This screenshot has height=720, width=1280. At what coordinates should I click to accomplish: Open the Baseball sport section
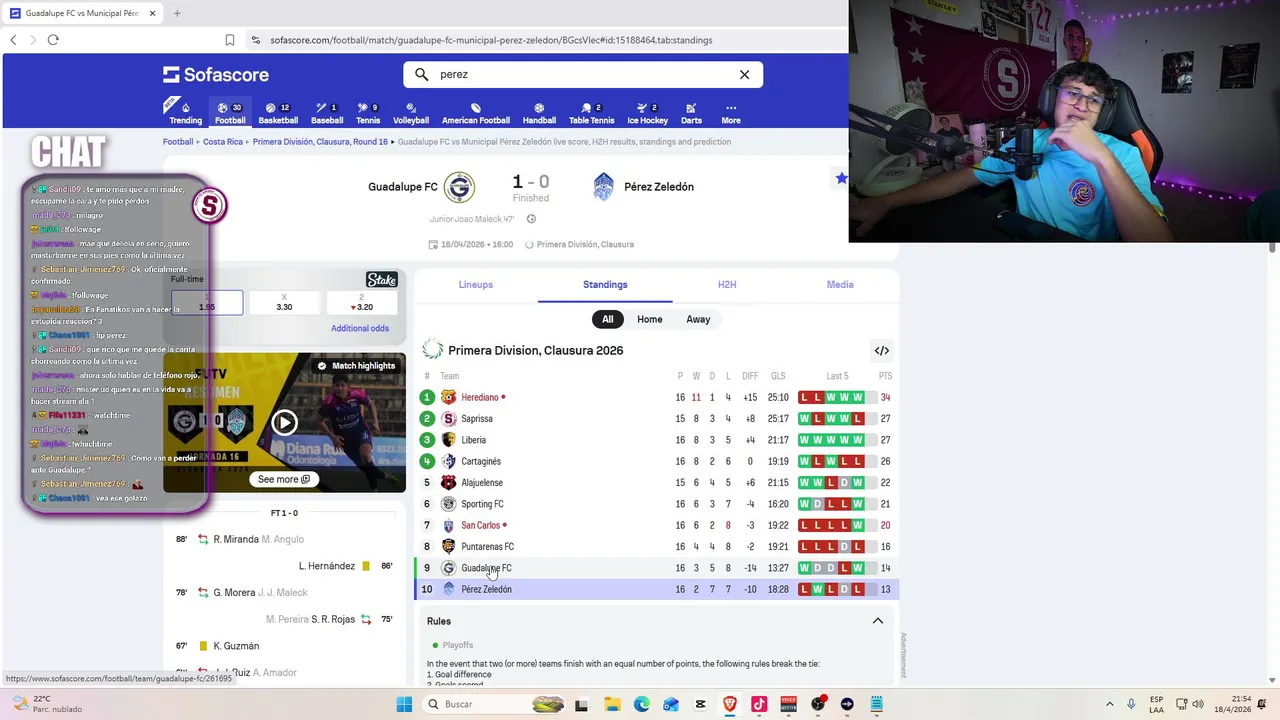[327, 113]
